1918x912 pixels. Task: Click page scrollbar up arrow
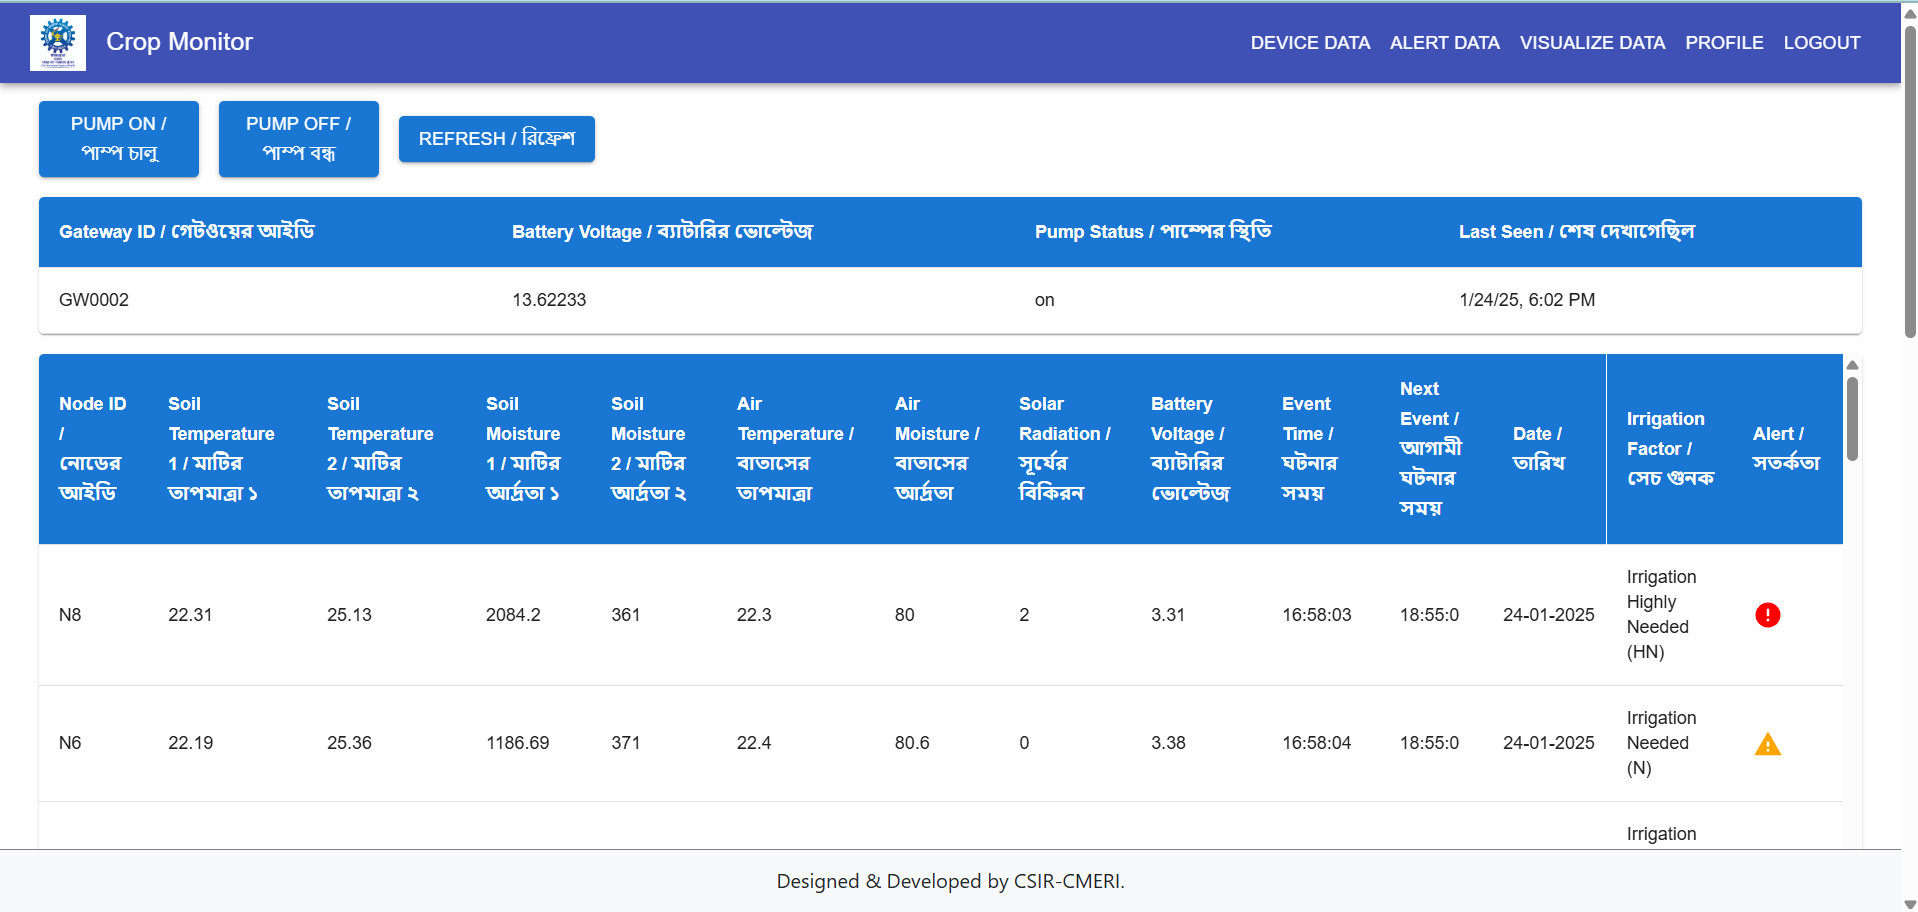point(1909,12)
